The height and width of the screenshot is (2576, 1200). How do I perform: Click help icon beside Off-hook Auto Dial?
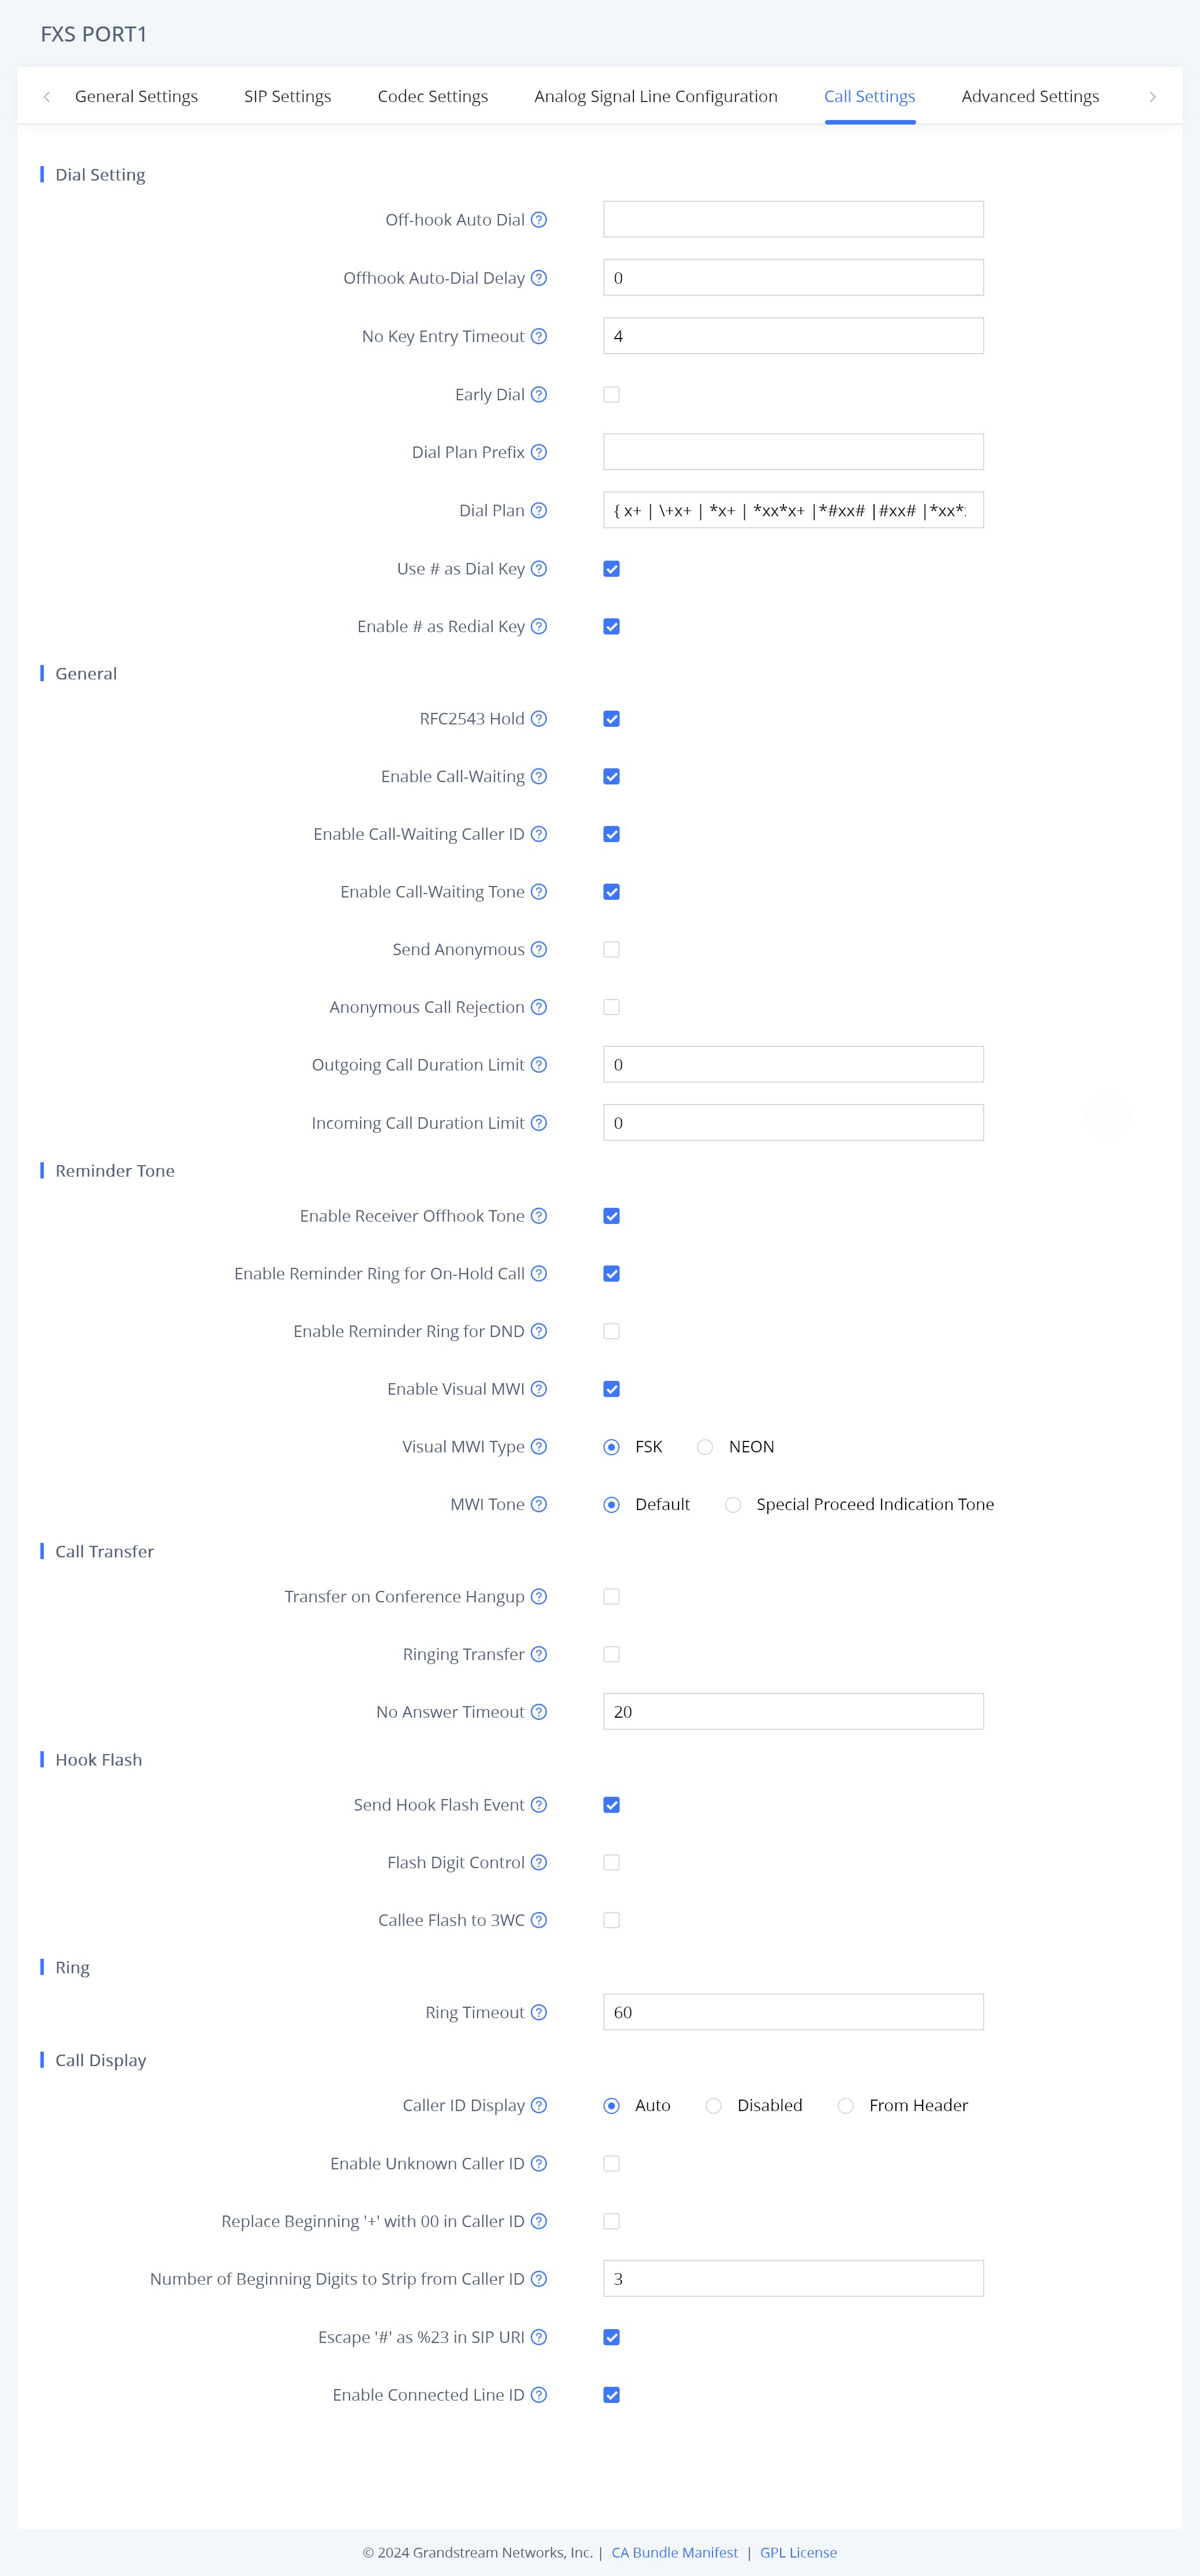(x=539, y=220)
